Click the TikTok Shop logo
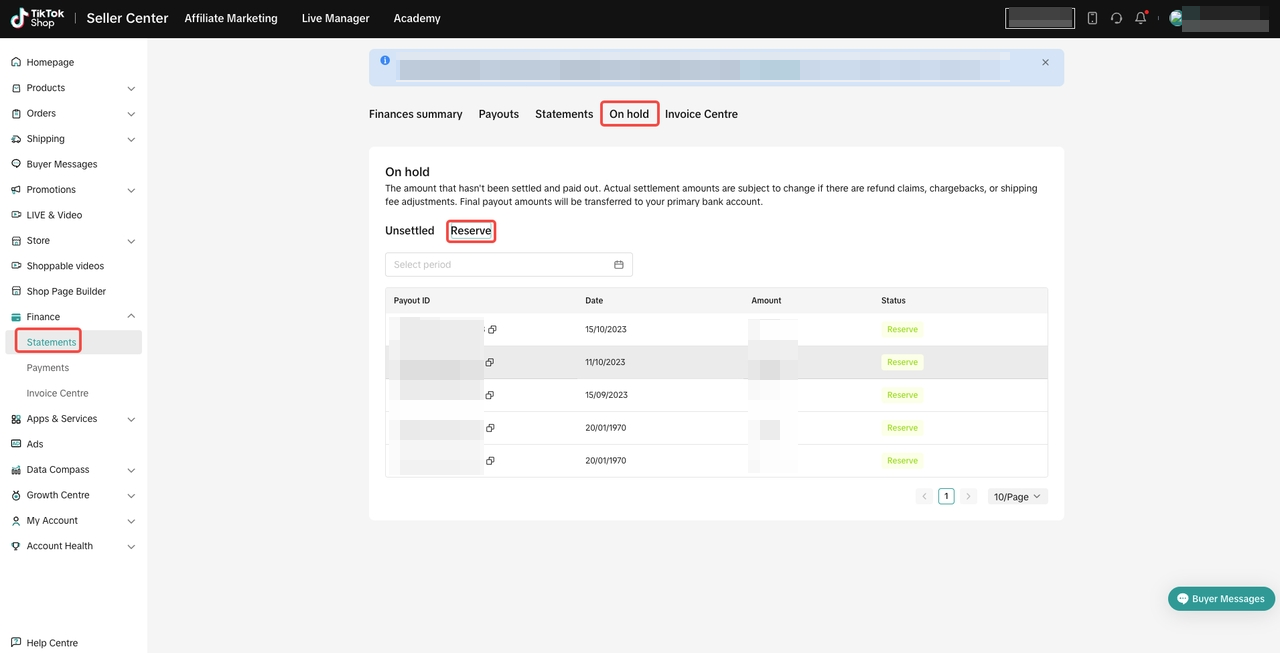The height and width of the screenshot is (653, 1280). (38, 18)
